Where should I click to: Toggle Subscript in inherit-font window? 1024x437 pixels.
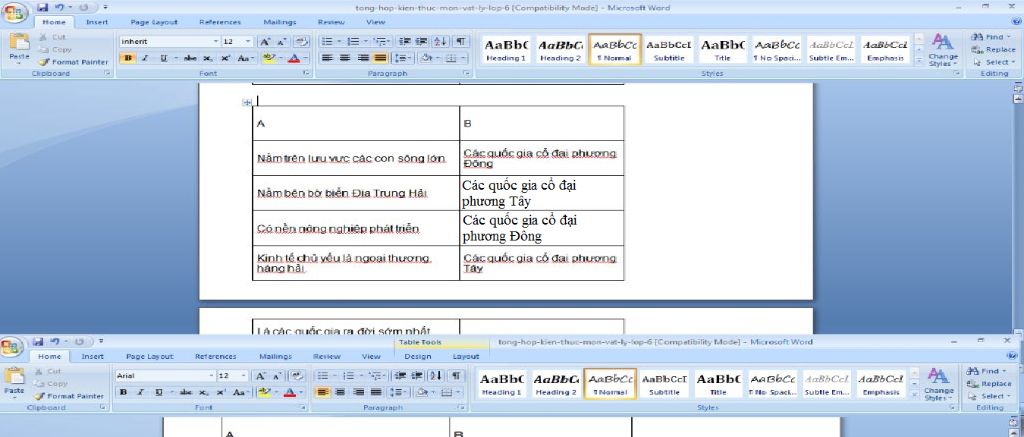210,58
